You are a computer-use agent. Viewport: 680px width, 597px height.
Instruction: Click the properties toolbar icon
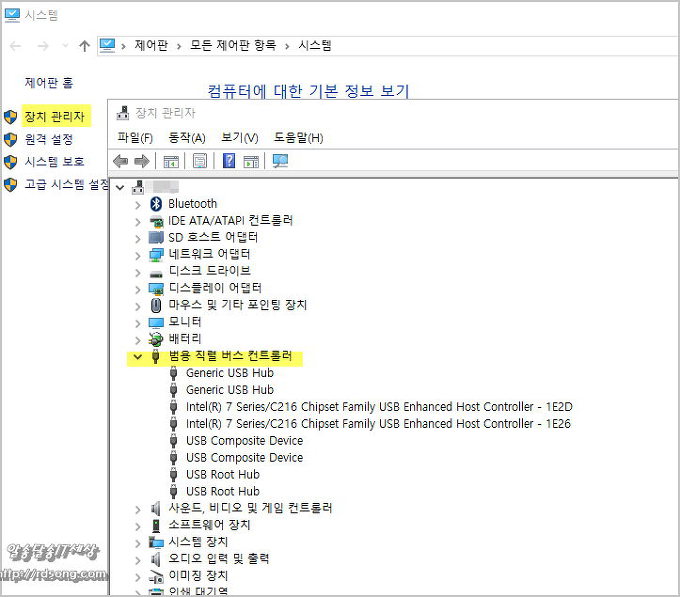(200, 161)
